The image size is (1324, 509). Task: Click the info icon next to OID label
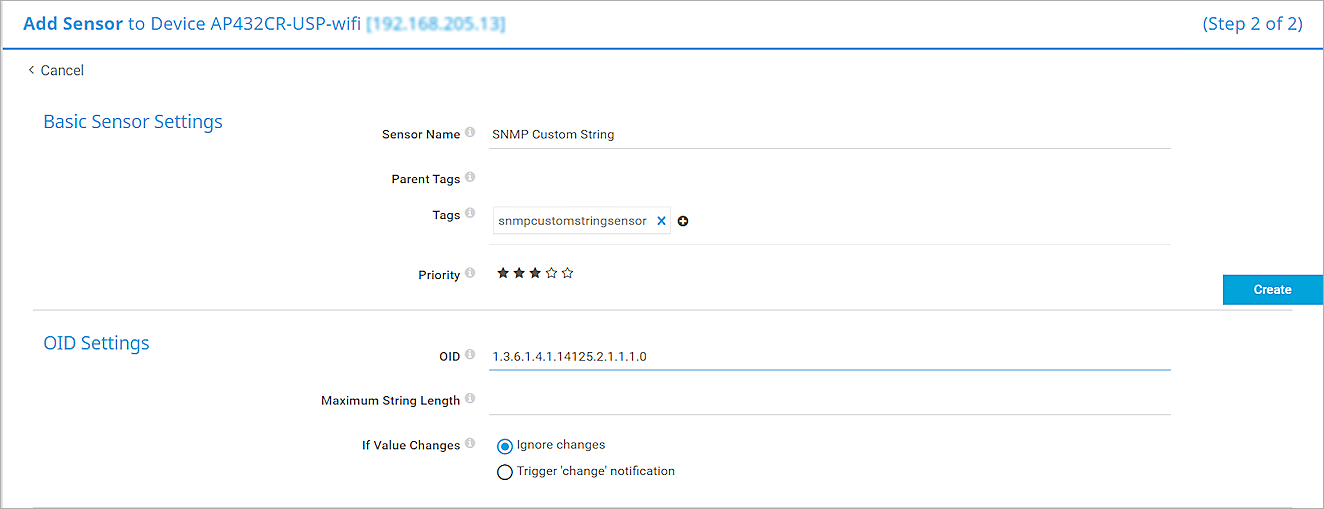(x=470, y=355)
